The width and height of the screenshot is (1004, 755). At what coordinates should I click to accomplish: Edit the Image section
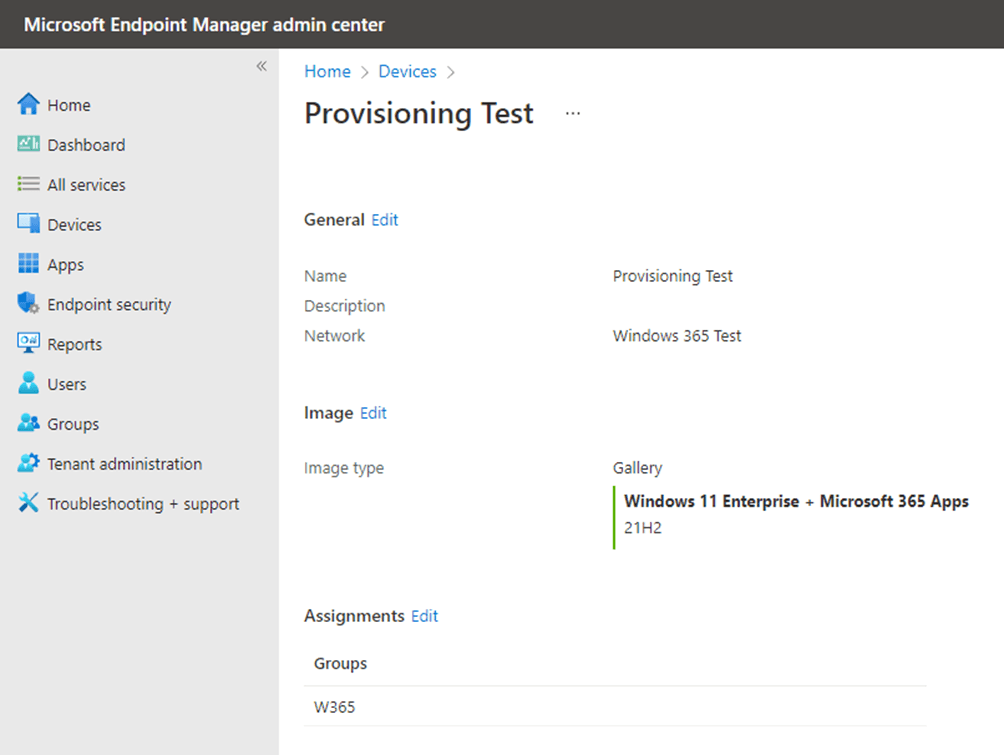[373, 413]
